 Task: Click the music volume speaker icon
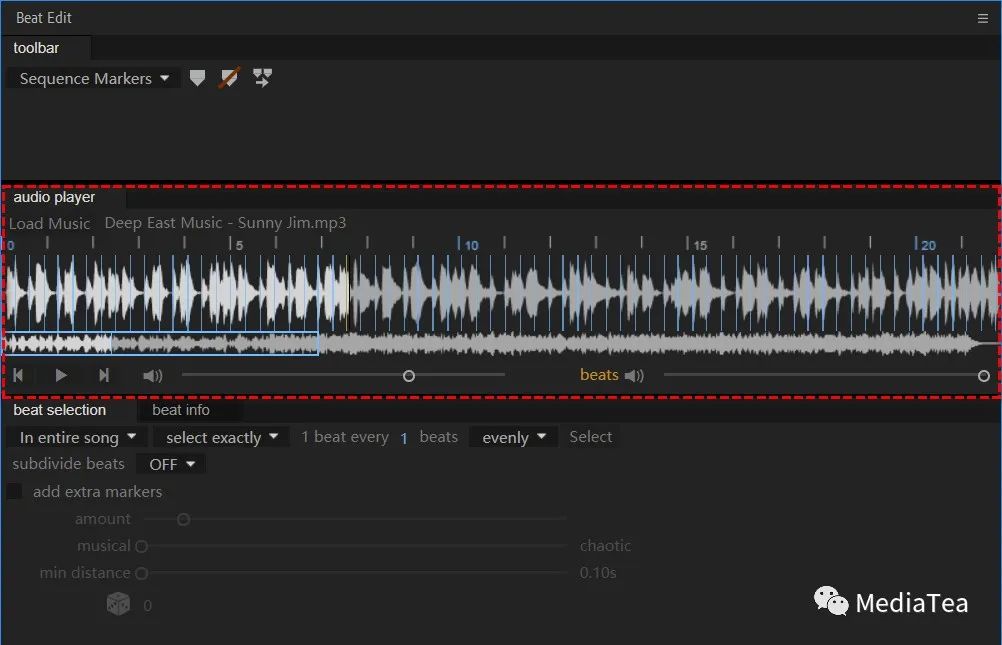click(153, 376)
